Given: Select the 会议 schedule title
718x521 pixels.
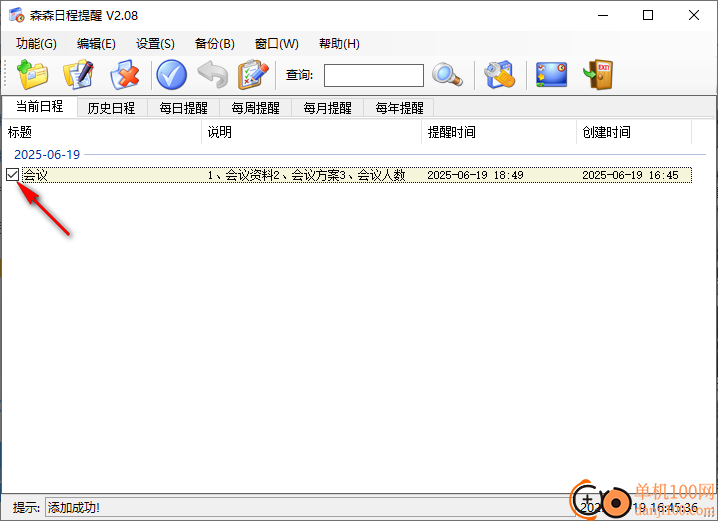Looking at the screenshot, I should pyautogui.click(x=36, y=175).
